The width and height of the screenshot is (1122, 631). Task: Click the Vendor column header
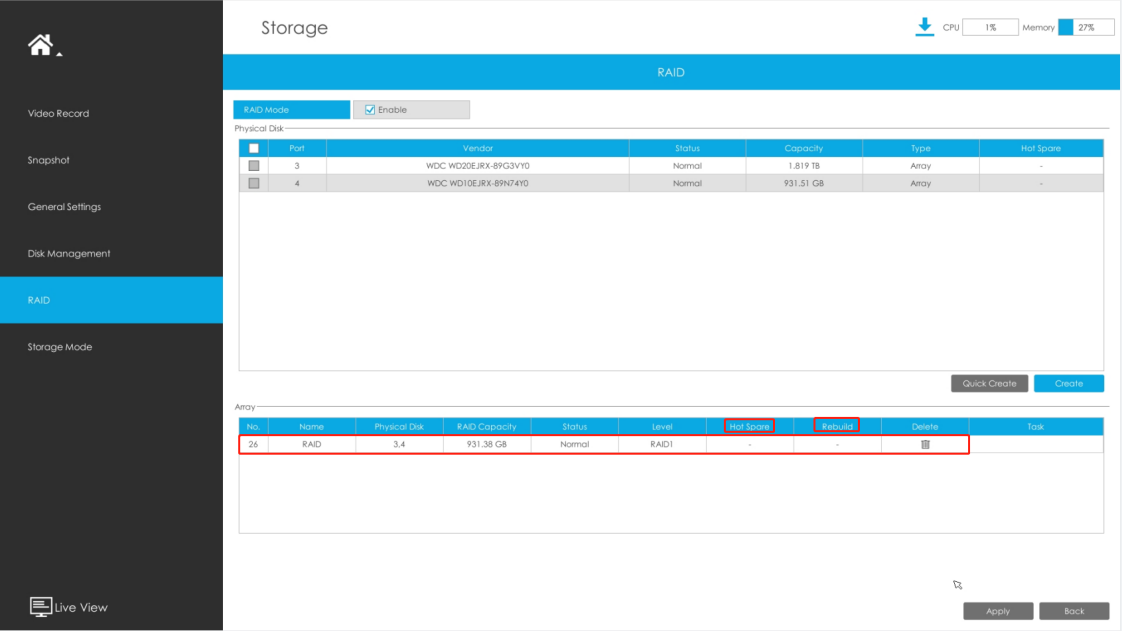point(477,148)
